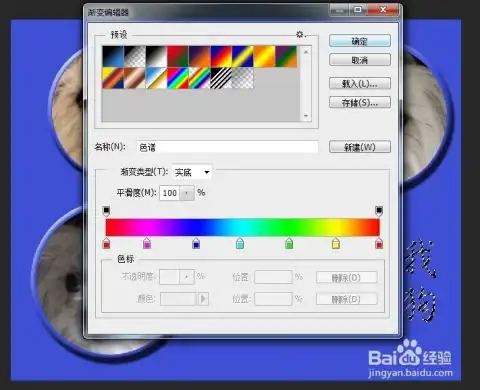Click the 颜色 color swatch box
Viewport: 480px width, 390px height.
click(178, 299)
